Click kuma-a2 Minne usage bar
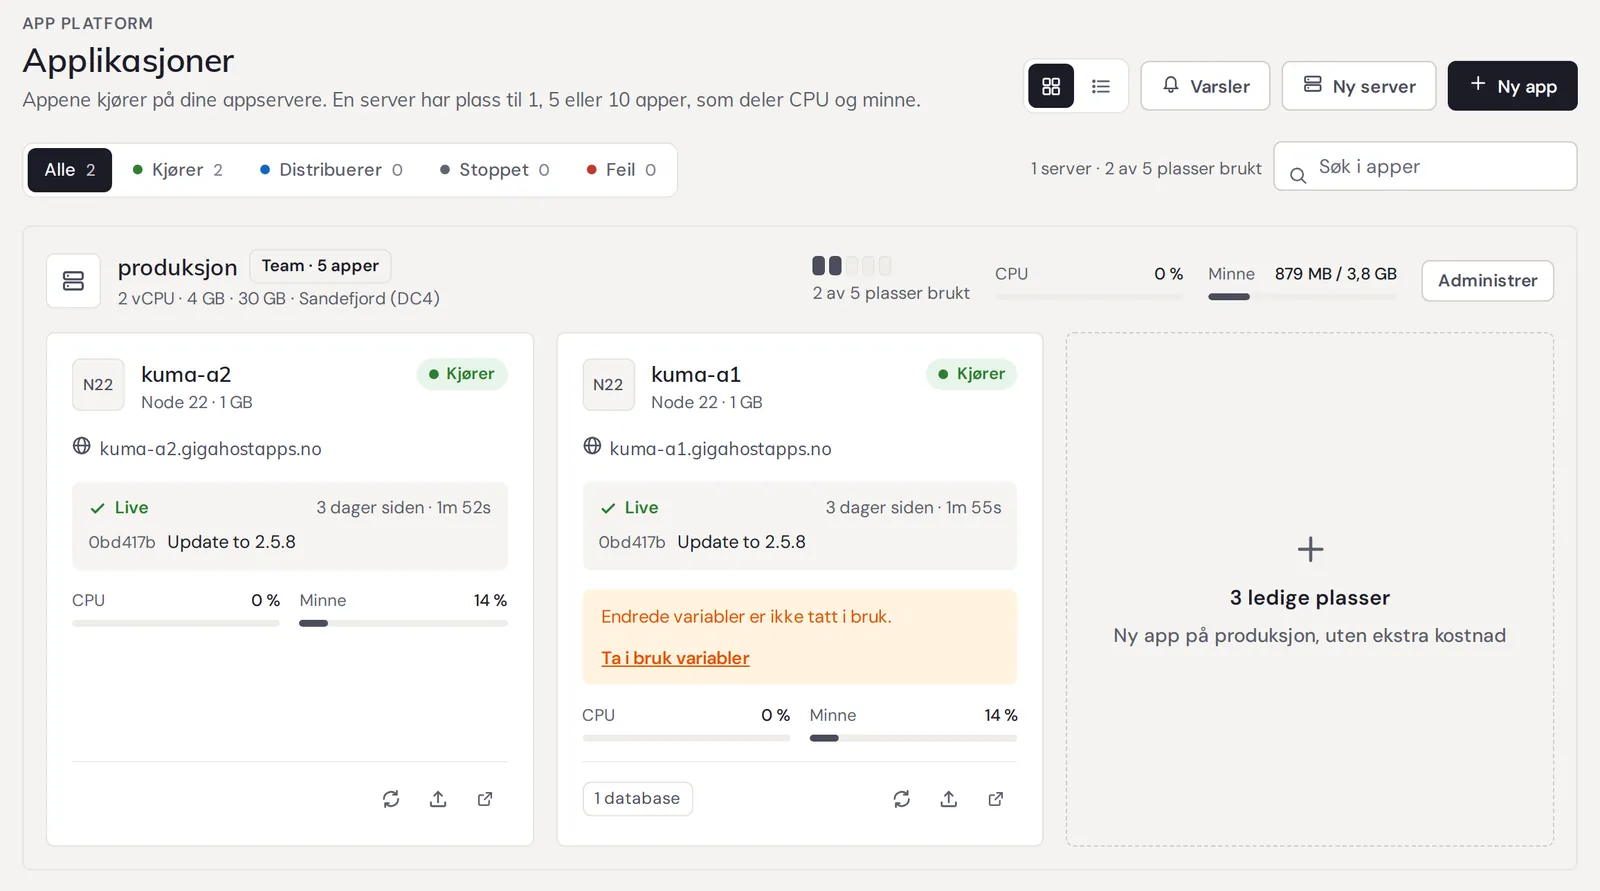Image resolution: width=1600 pixels, height=891 pixels. pos(403,623)
